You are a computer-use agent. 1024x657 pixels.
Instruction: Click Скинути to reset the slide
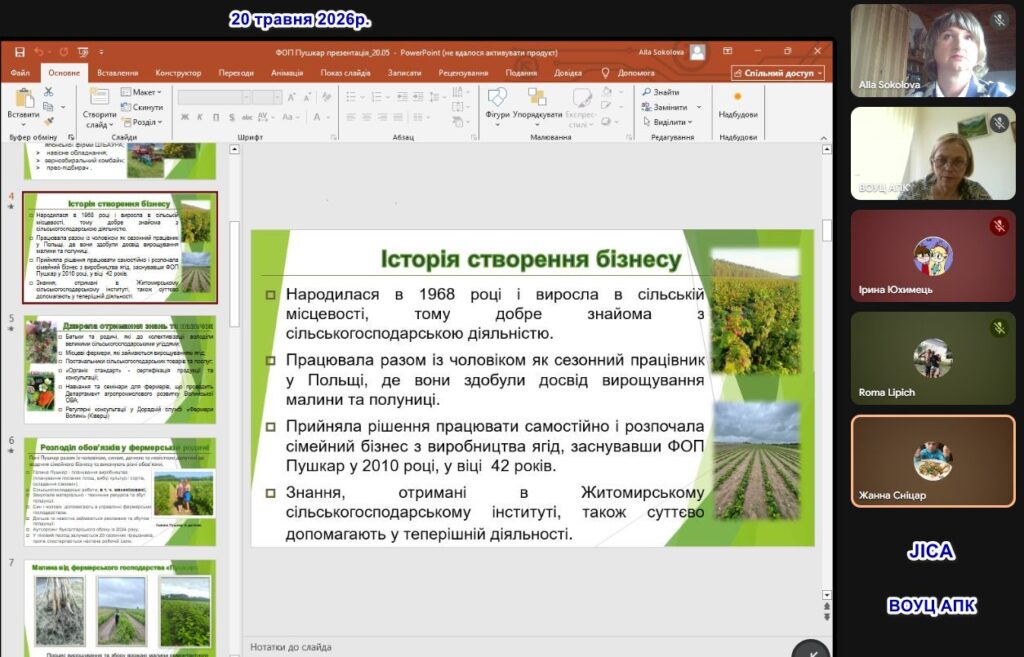point(142,107)
